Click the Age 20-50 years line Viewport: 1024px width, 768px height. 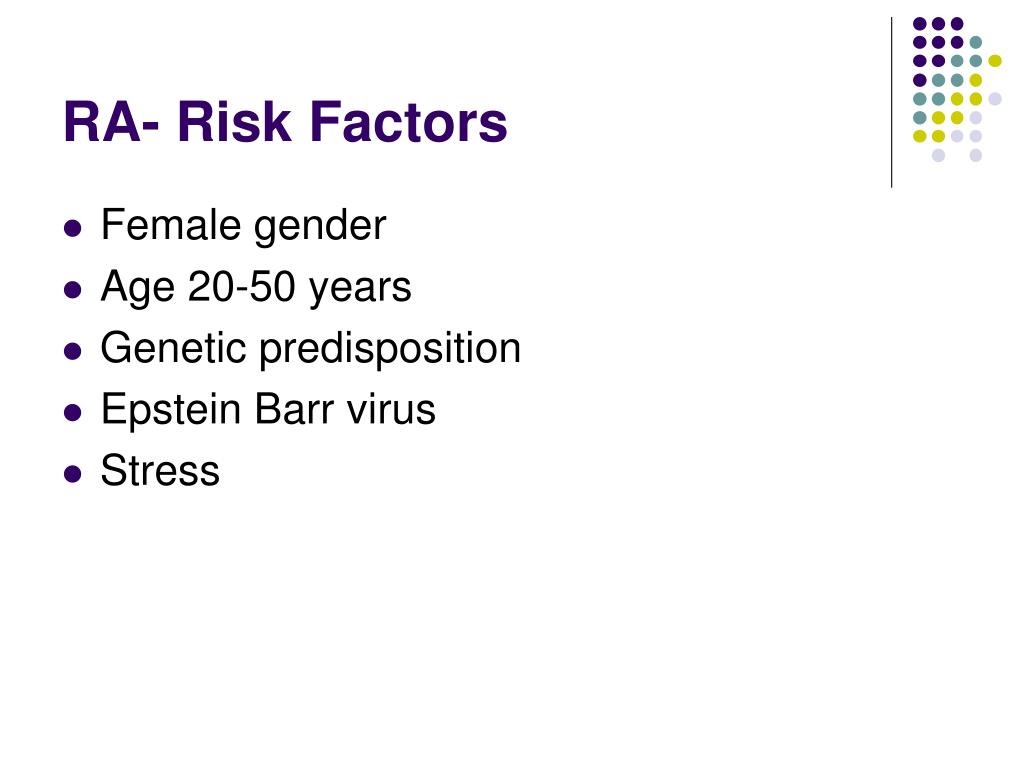tap(256, 288)
